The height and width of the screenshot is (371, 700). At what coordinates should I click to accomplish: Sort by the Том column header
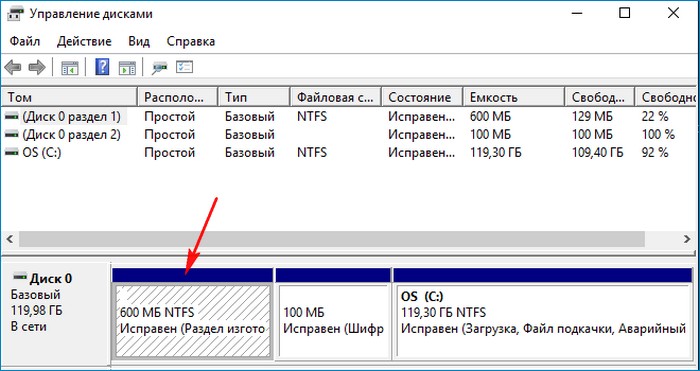pos(69,97)
